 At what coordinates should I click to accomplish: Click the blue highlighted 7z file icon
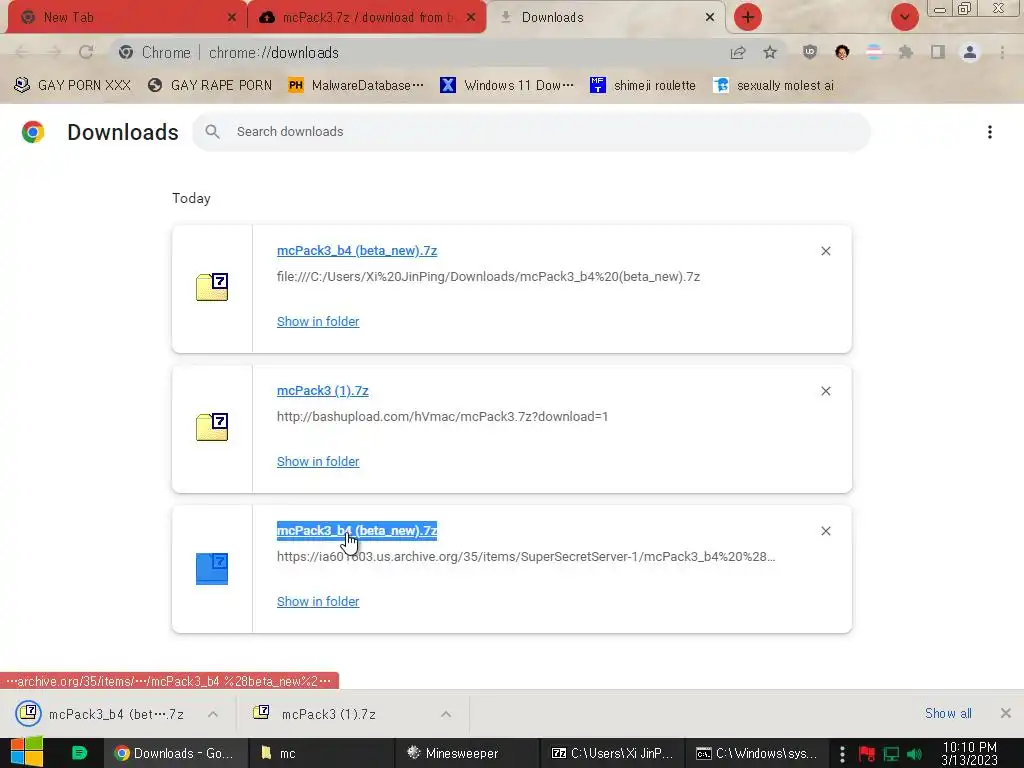[212, 568]
